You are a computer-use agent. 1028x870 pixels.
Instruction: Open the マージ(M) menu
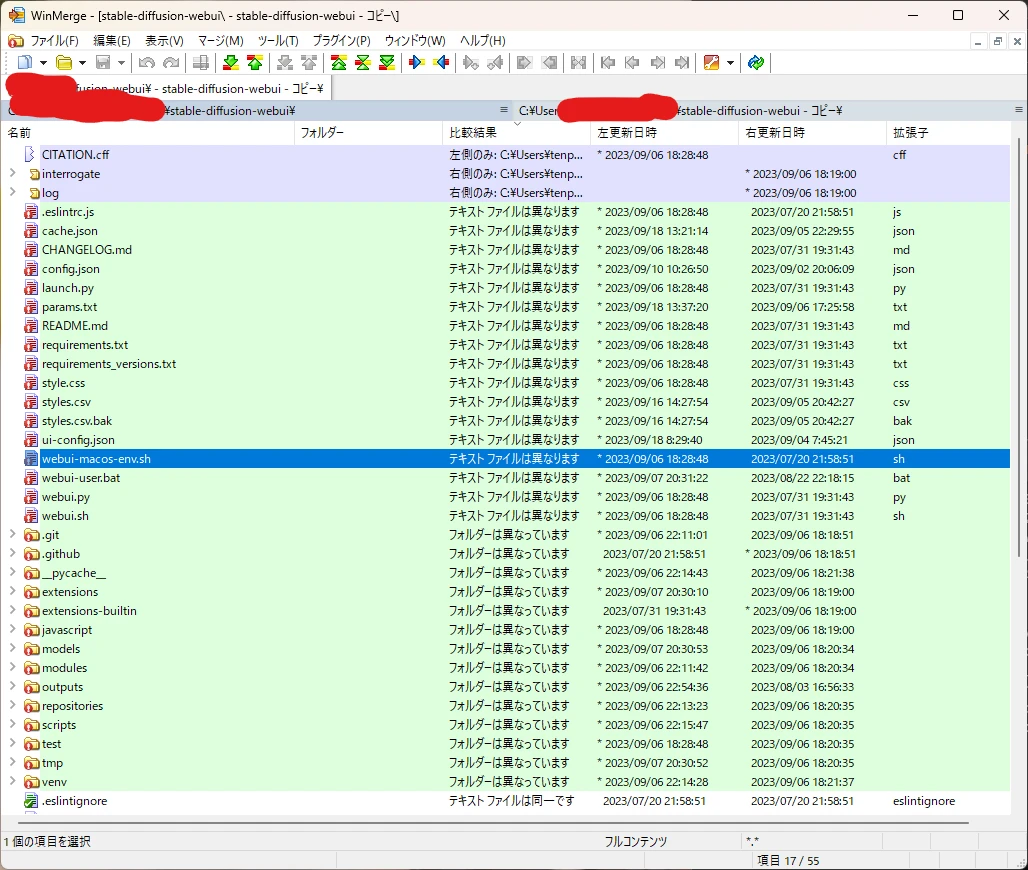pyautogui.click(x=221, y=41)
